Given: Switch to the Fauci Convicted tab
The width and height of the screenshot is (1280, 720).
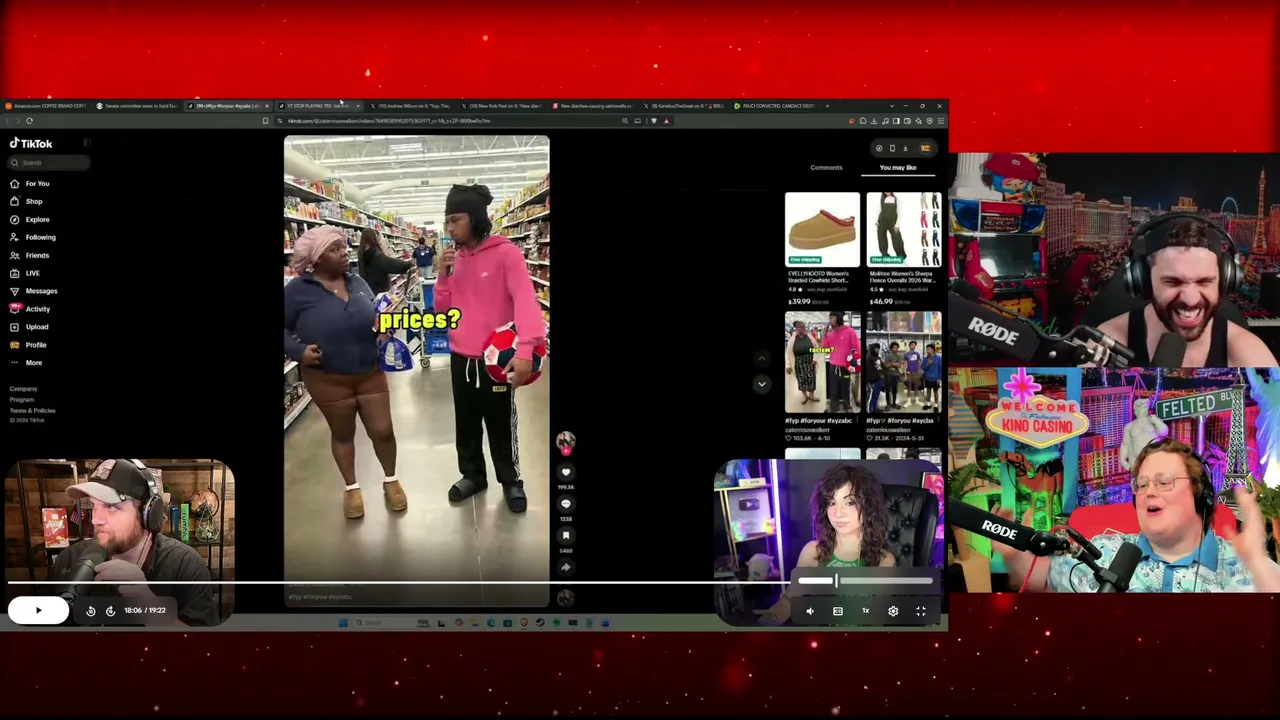Looking at the screenshot, I should coord(777,106).
